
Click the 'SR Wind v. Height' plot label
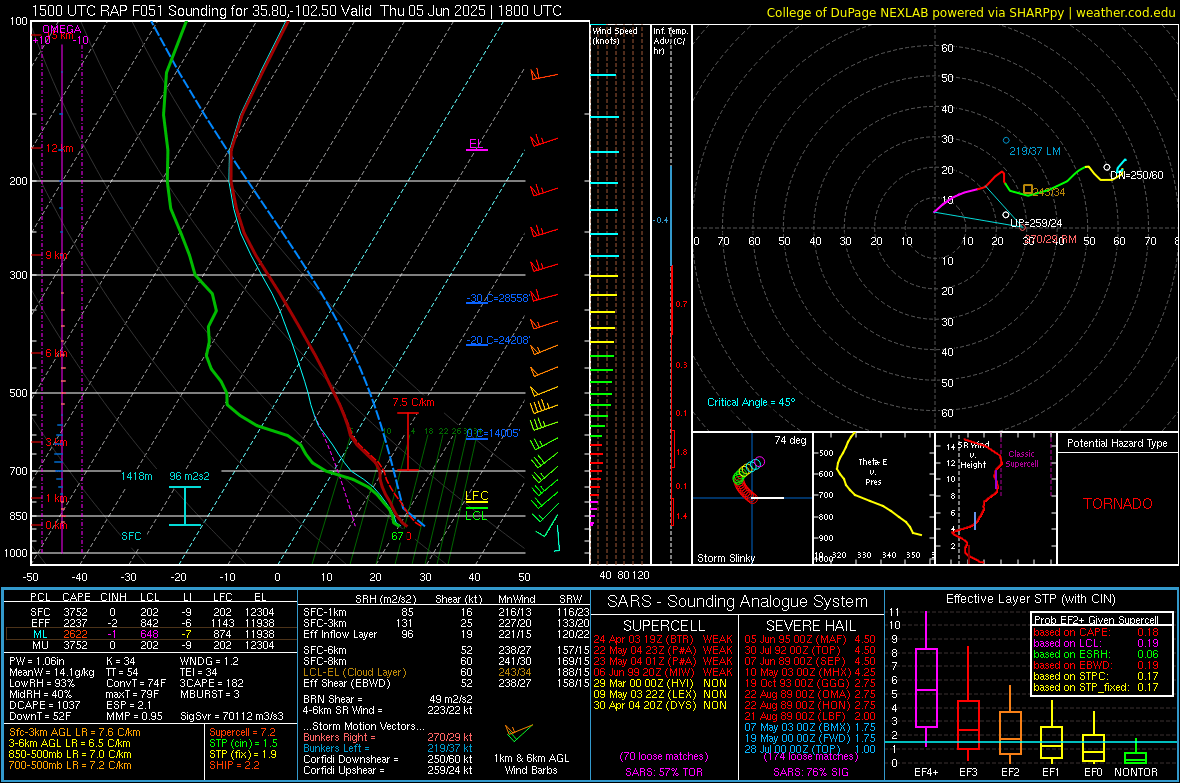pos(973,455)
